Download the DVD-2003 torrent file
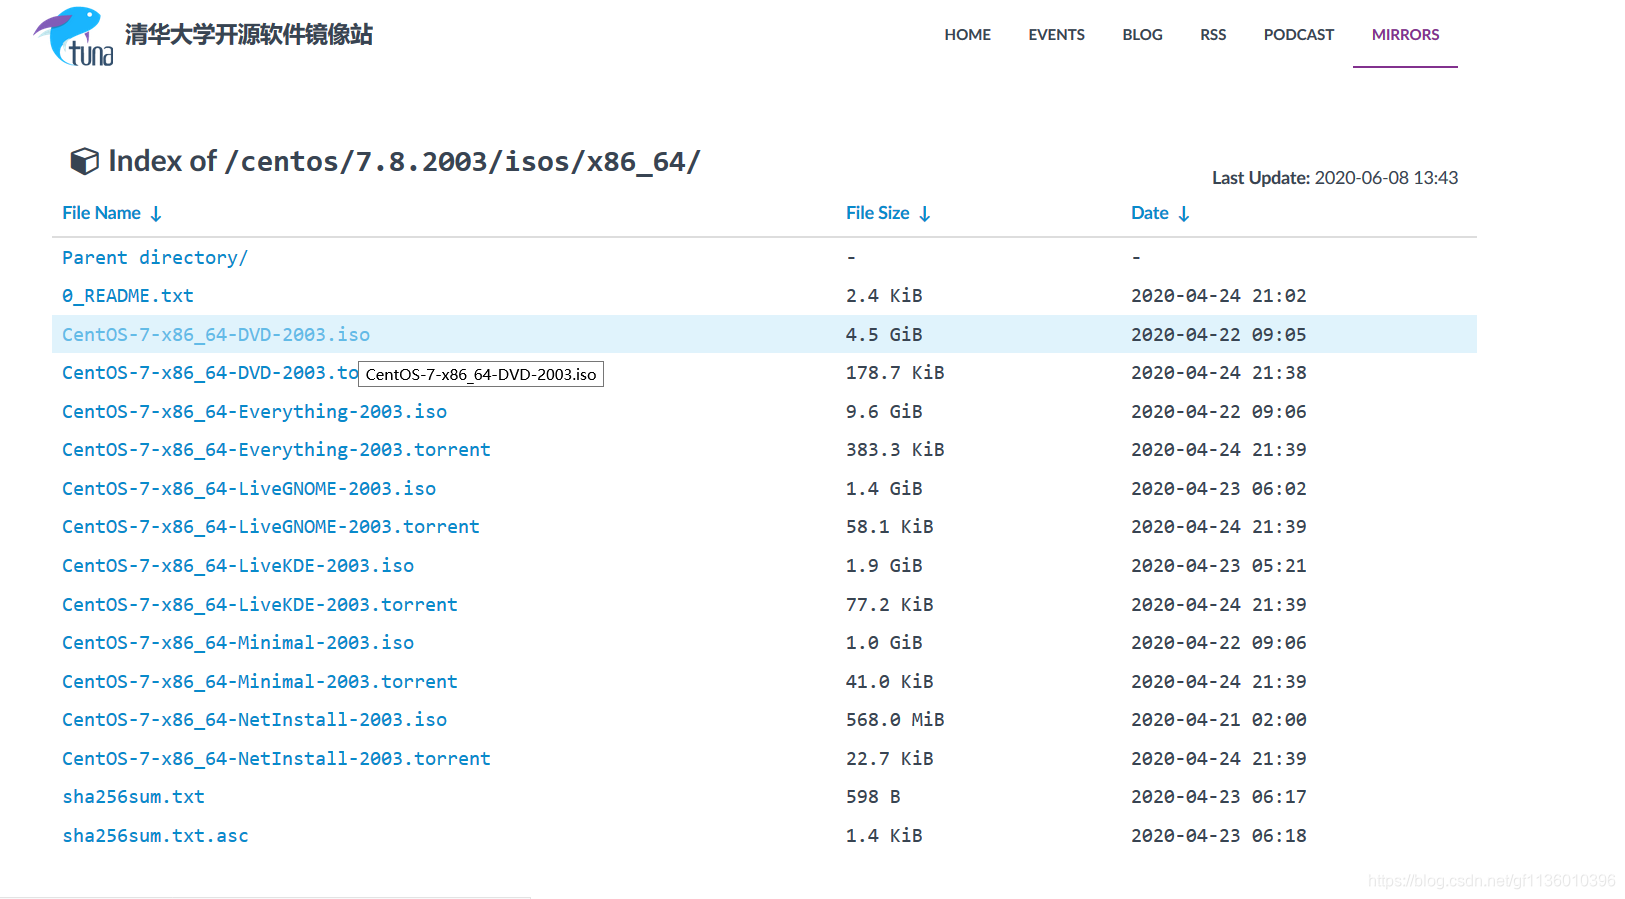The height and width of the screenshot is (899, 1625). pos(210,373)
